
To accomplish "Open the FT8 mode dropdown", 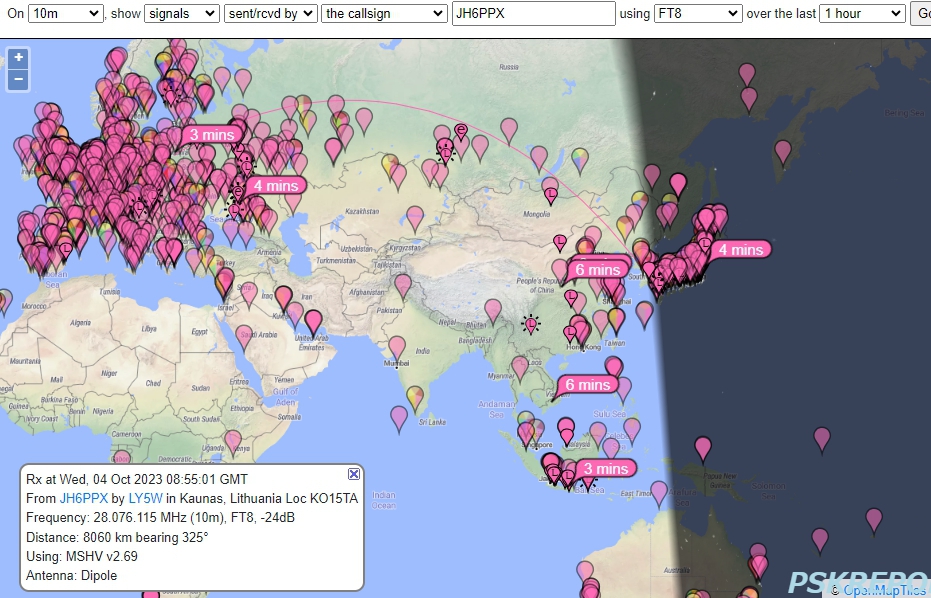I will point(698,13).
